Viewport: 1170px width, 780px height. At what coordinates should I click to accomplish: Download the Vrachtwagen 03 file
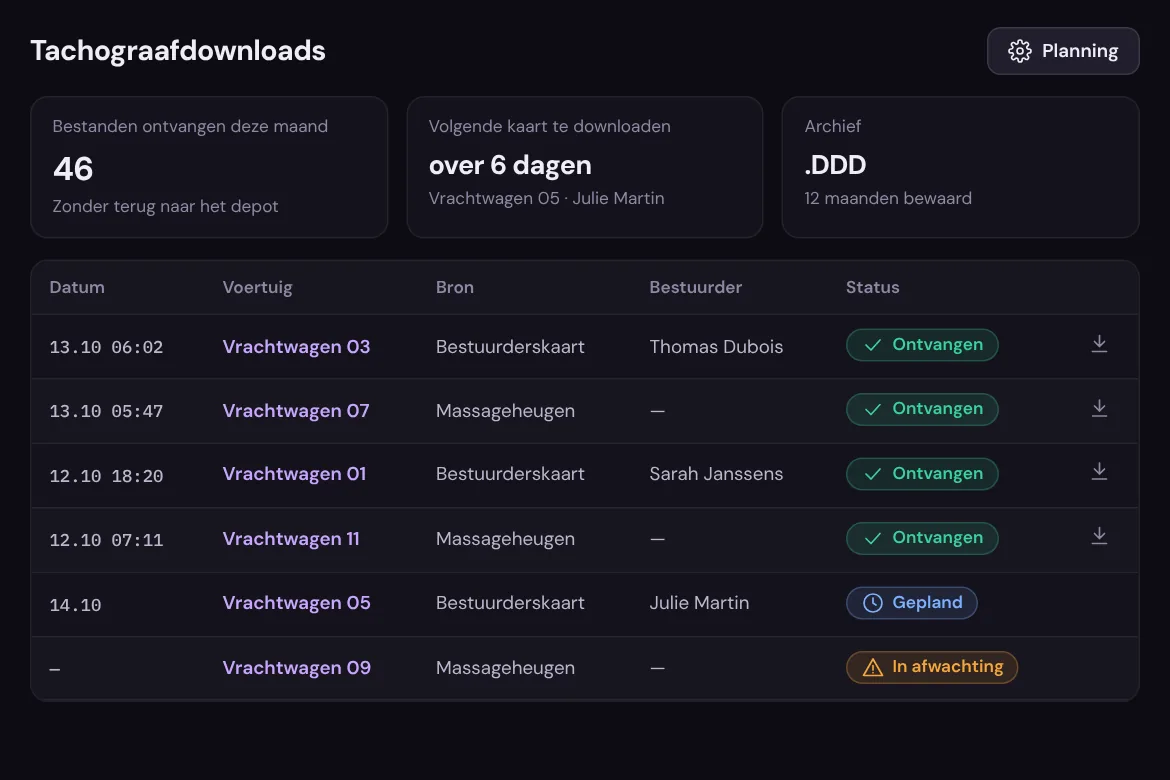pos(1099,344)
